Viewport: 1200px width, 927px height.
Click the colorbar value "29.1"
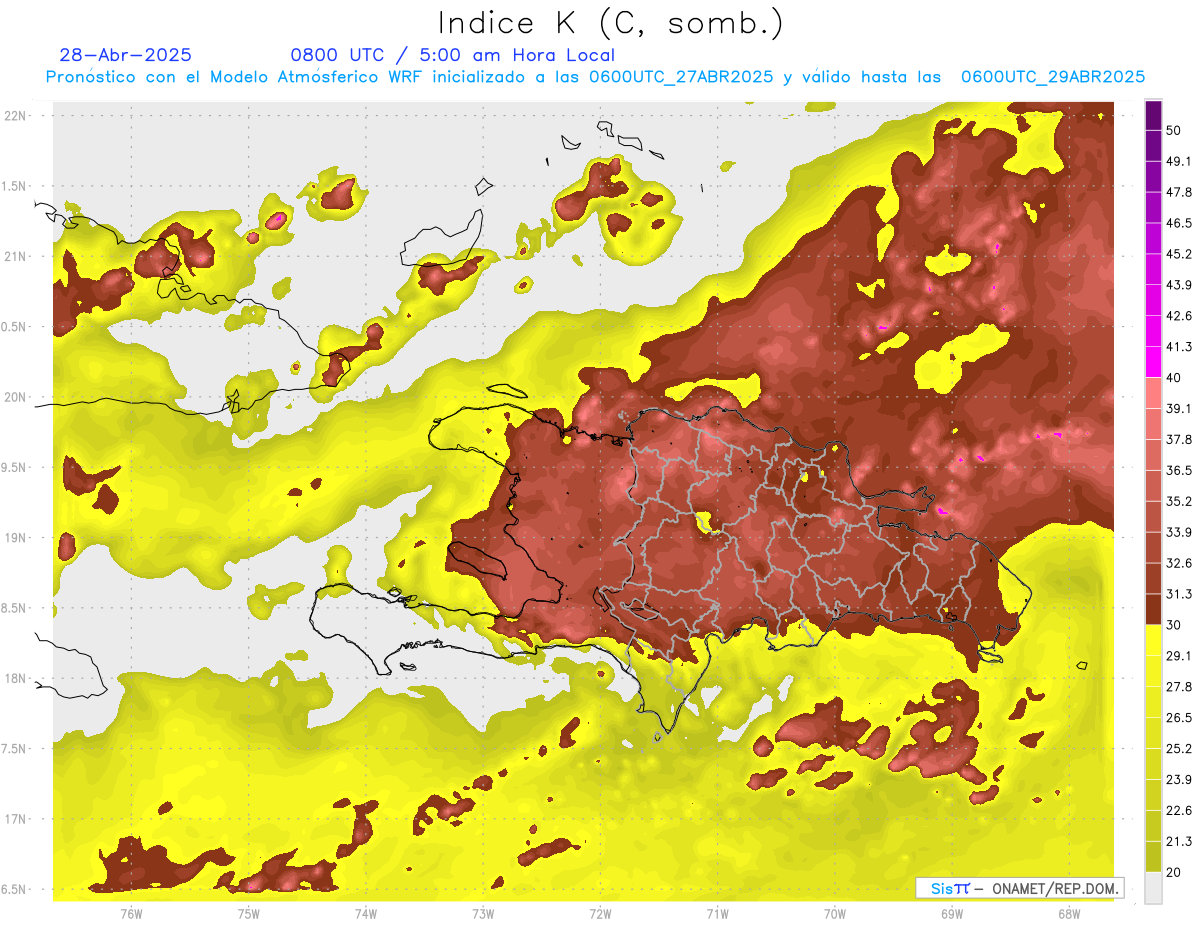1178,656
